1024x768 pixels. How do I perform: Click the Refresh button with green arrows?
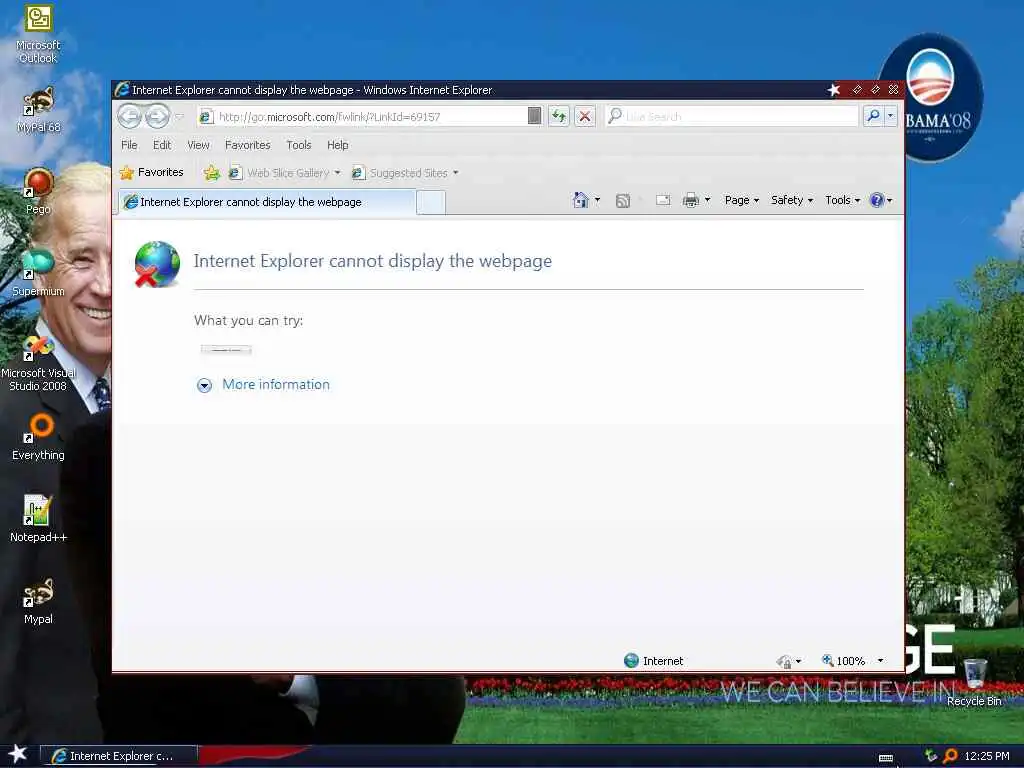[x=559, y=116]
